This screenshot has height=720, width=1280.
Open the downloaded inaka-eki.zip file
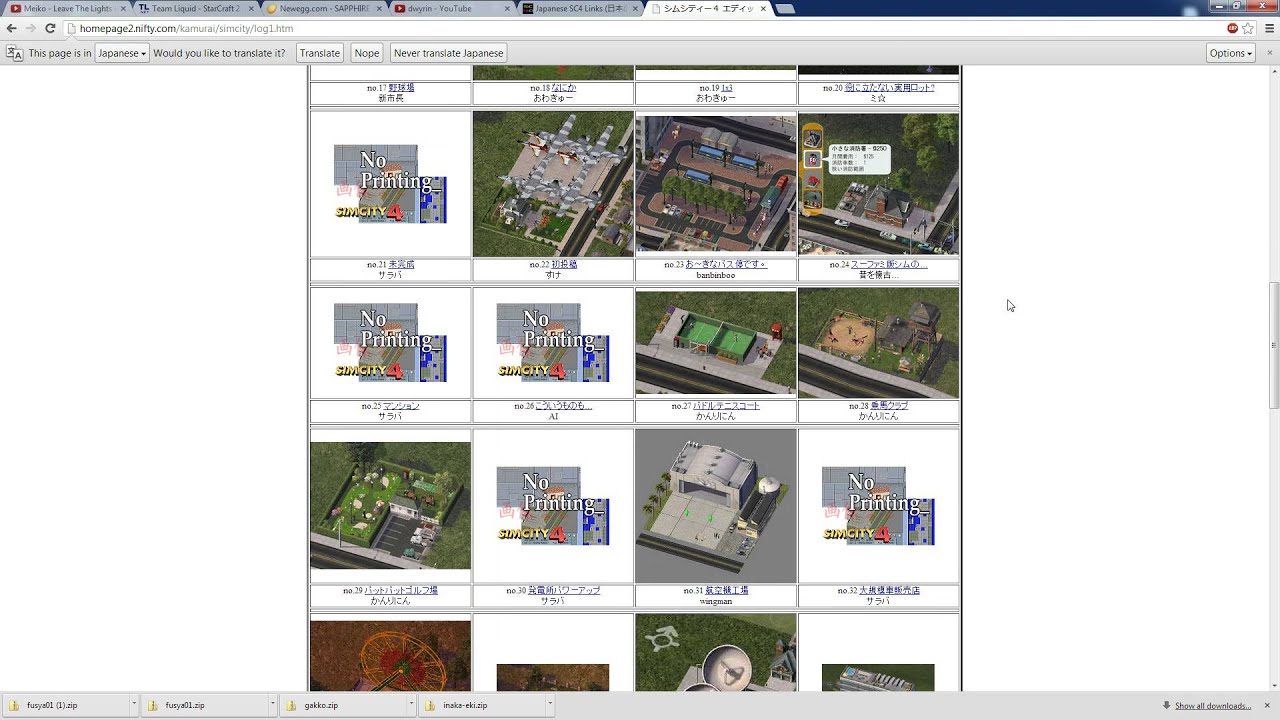(x=480, y=705)
